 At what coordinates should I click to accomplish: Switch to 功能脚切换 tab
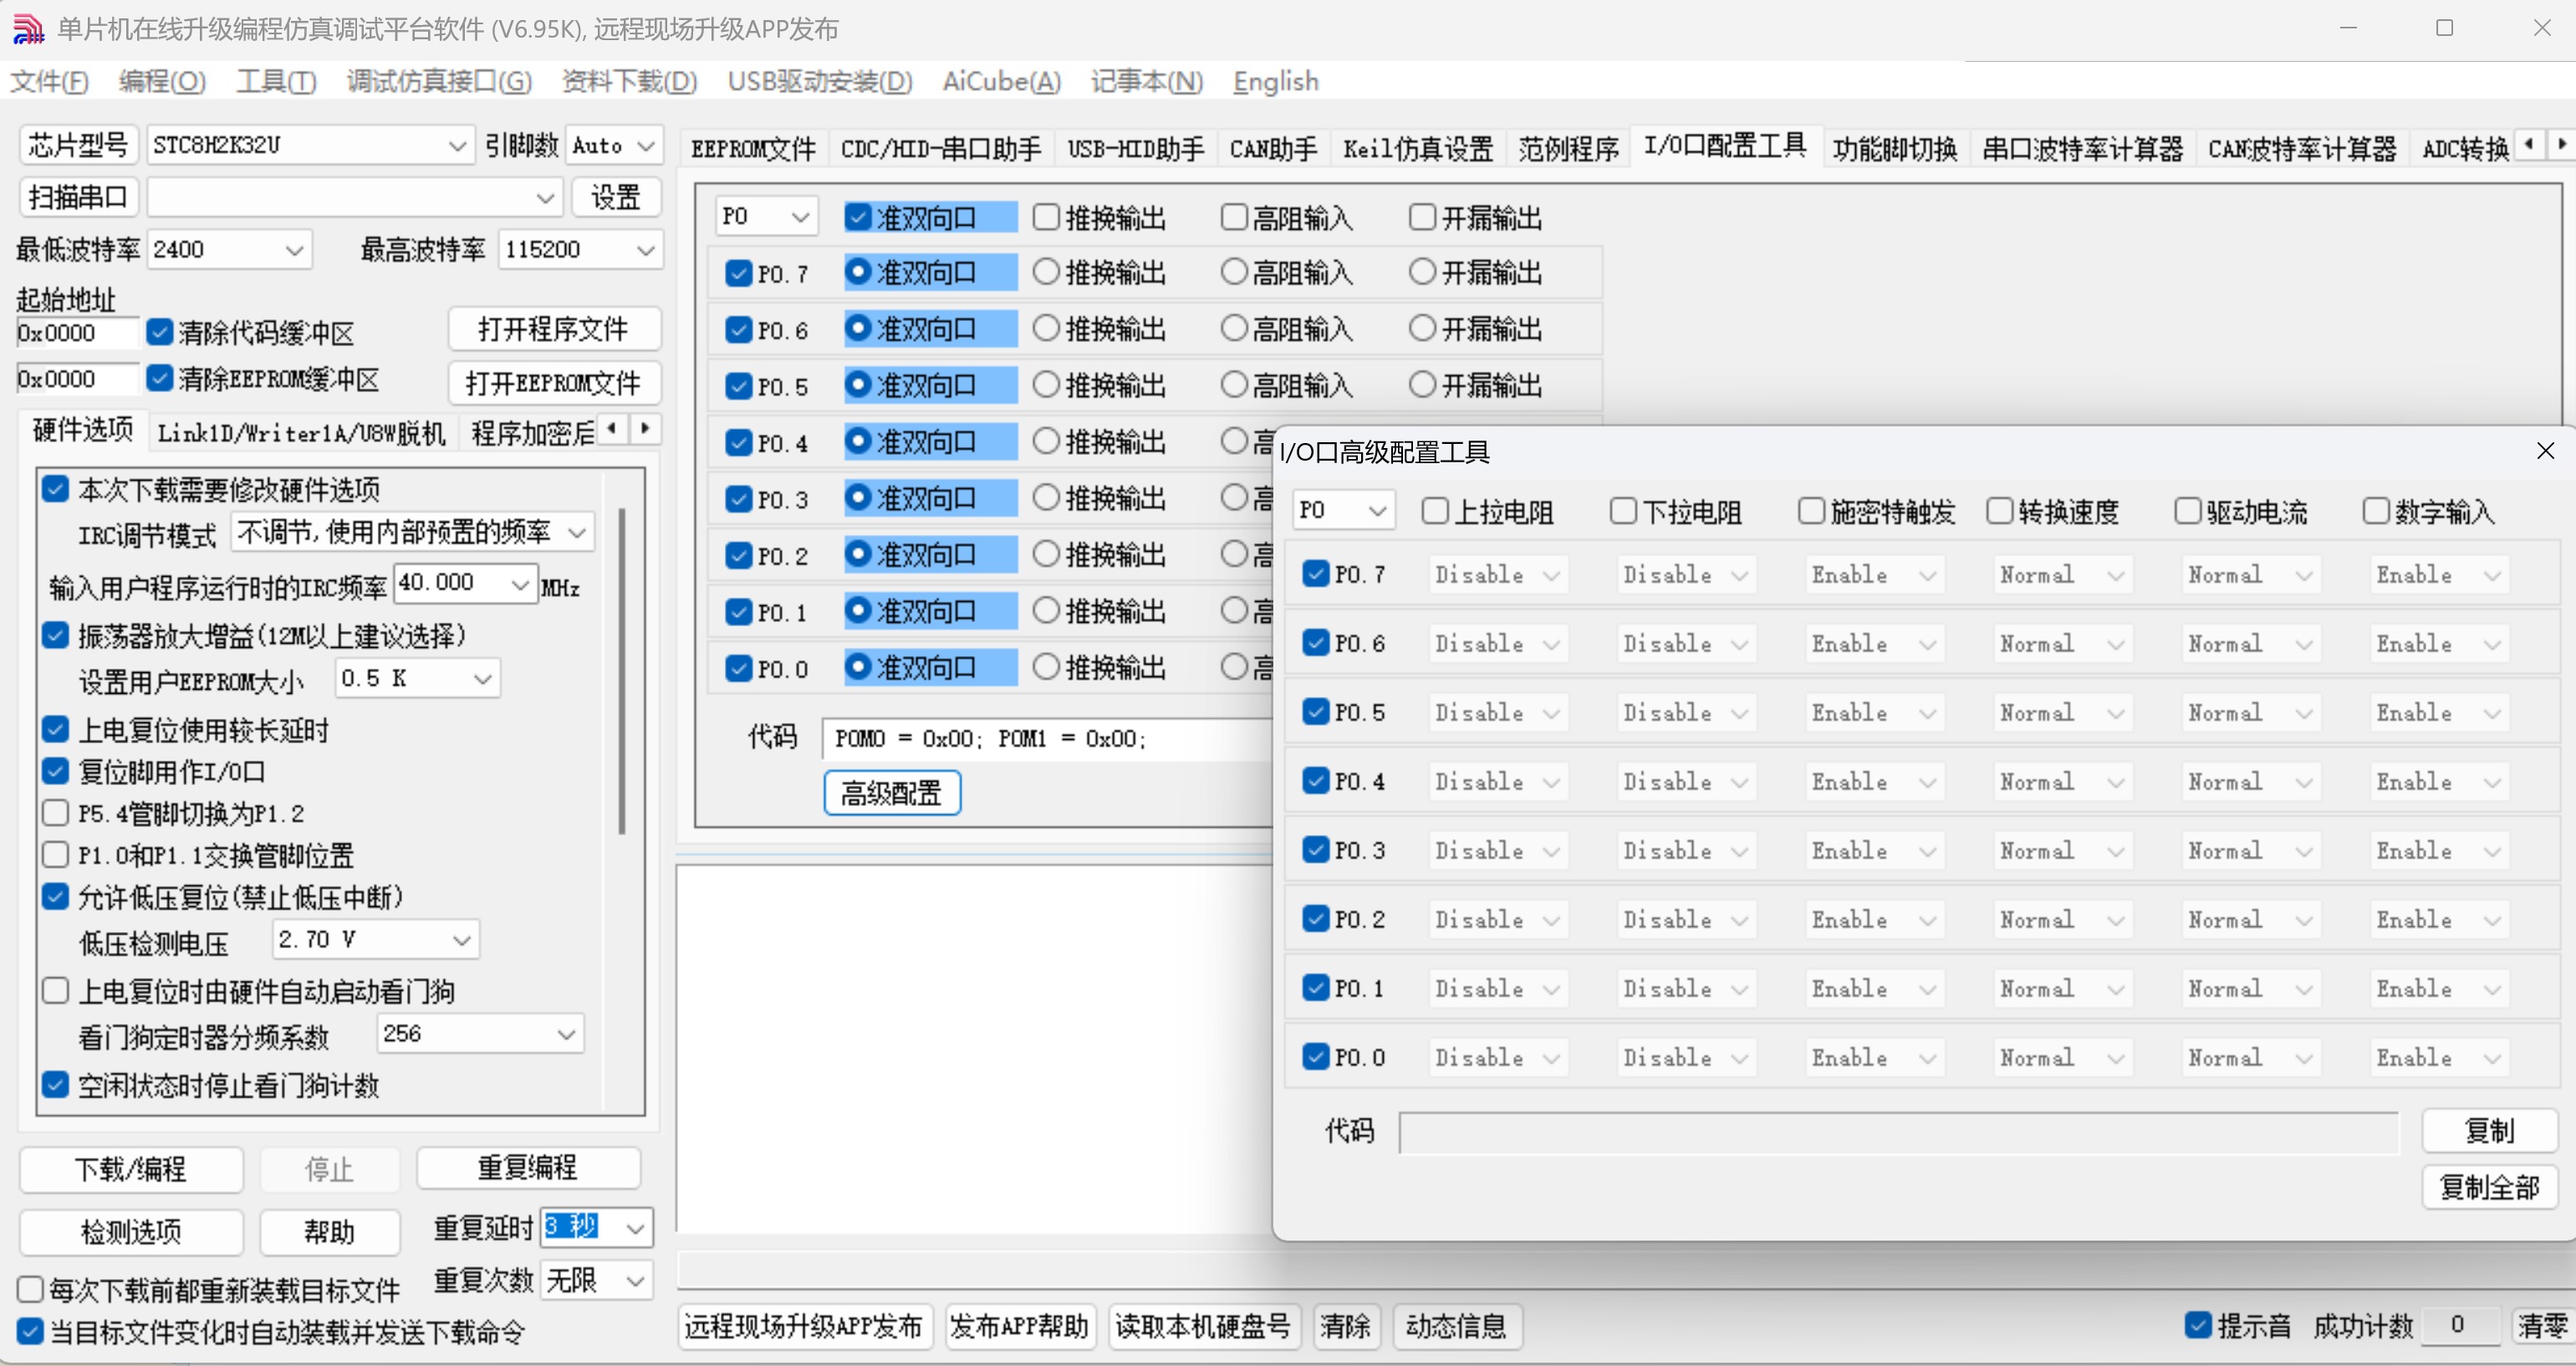click(x=1894, y=149)
